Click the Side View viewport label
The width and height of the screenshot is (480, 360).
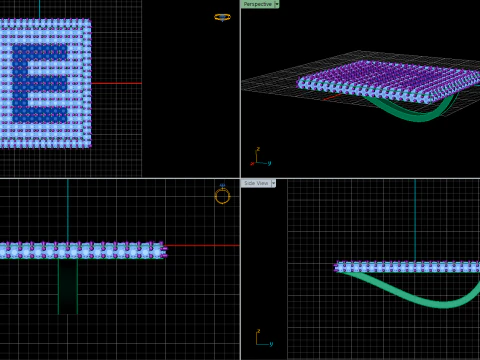point(256,183)
